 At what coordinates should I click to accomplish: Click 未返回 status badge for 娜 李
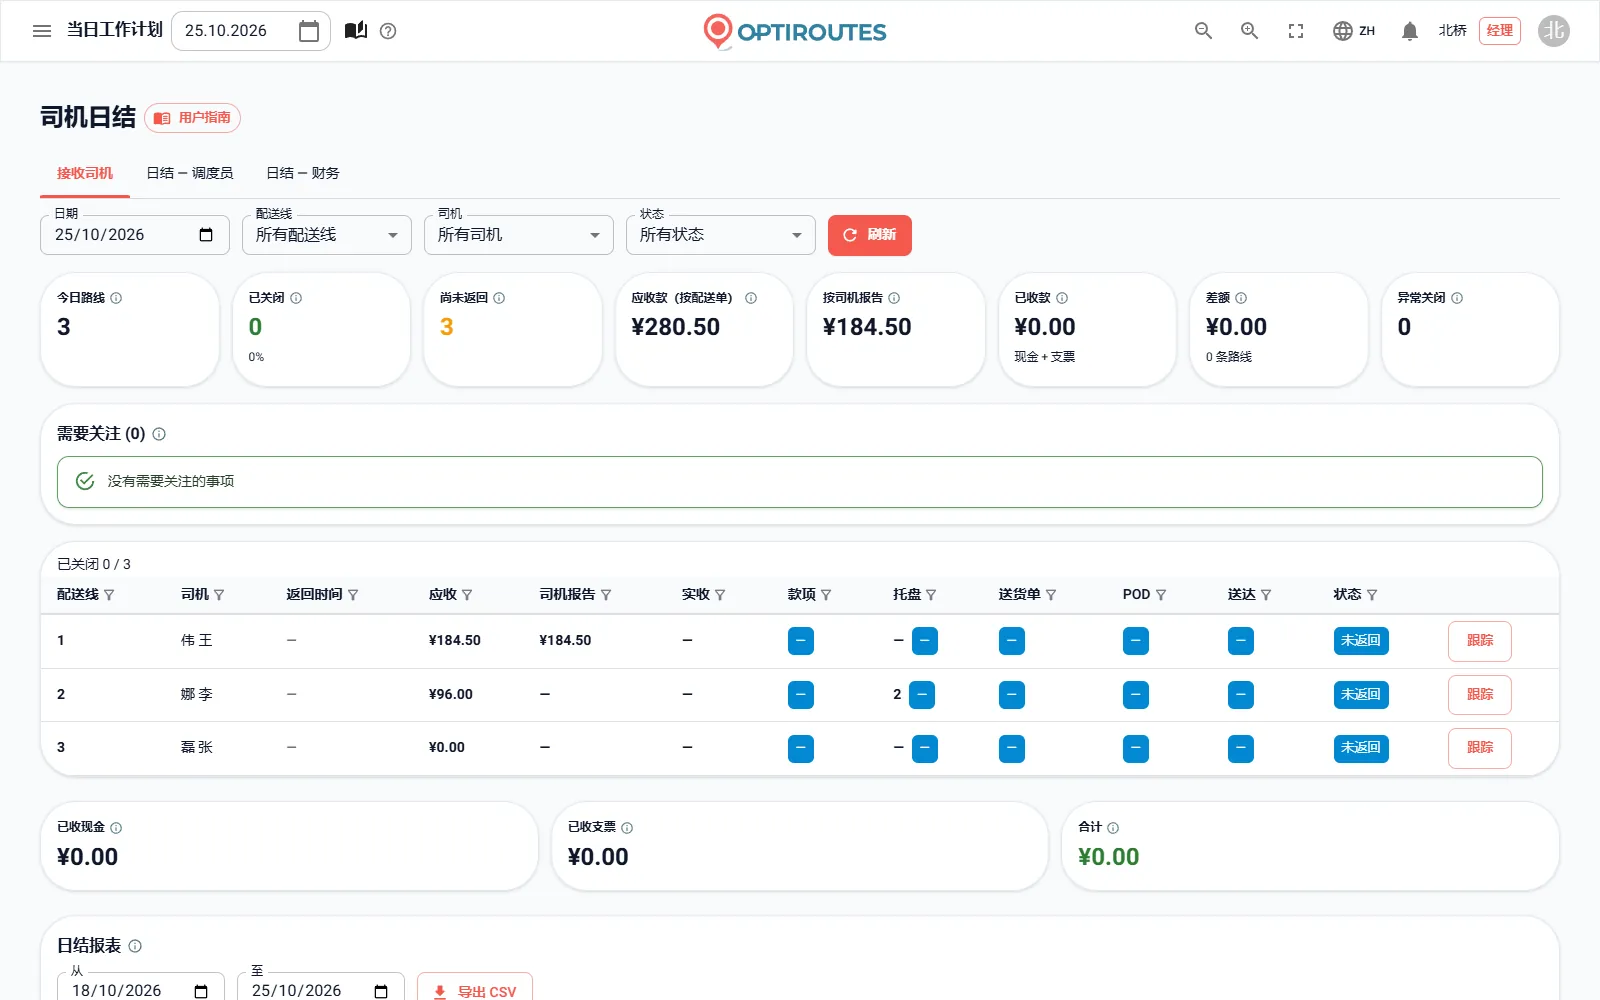(1361, 695)
